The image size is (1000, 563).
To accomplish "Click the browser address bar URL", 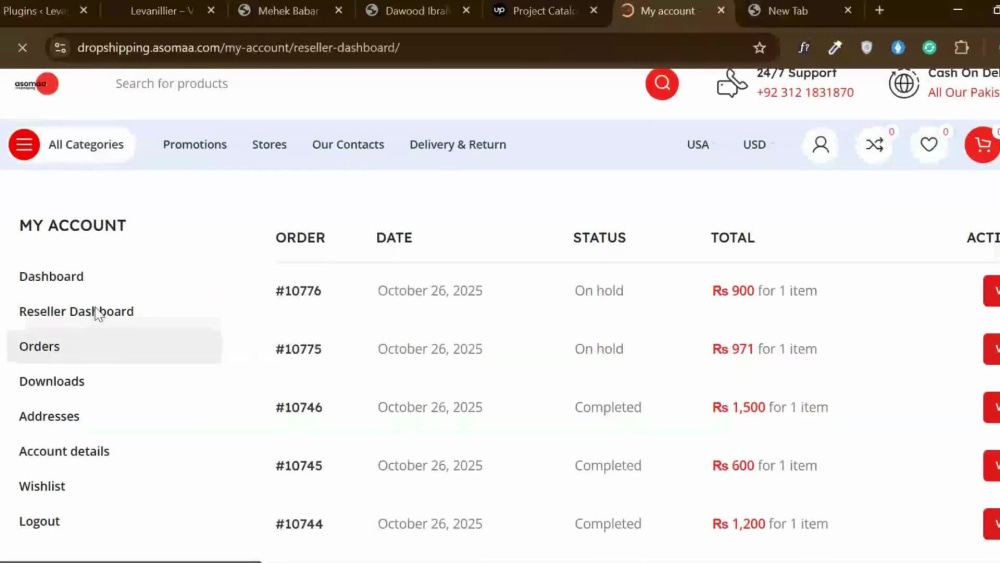I will 239,48.
